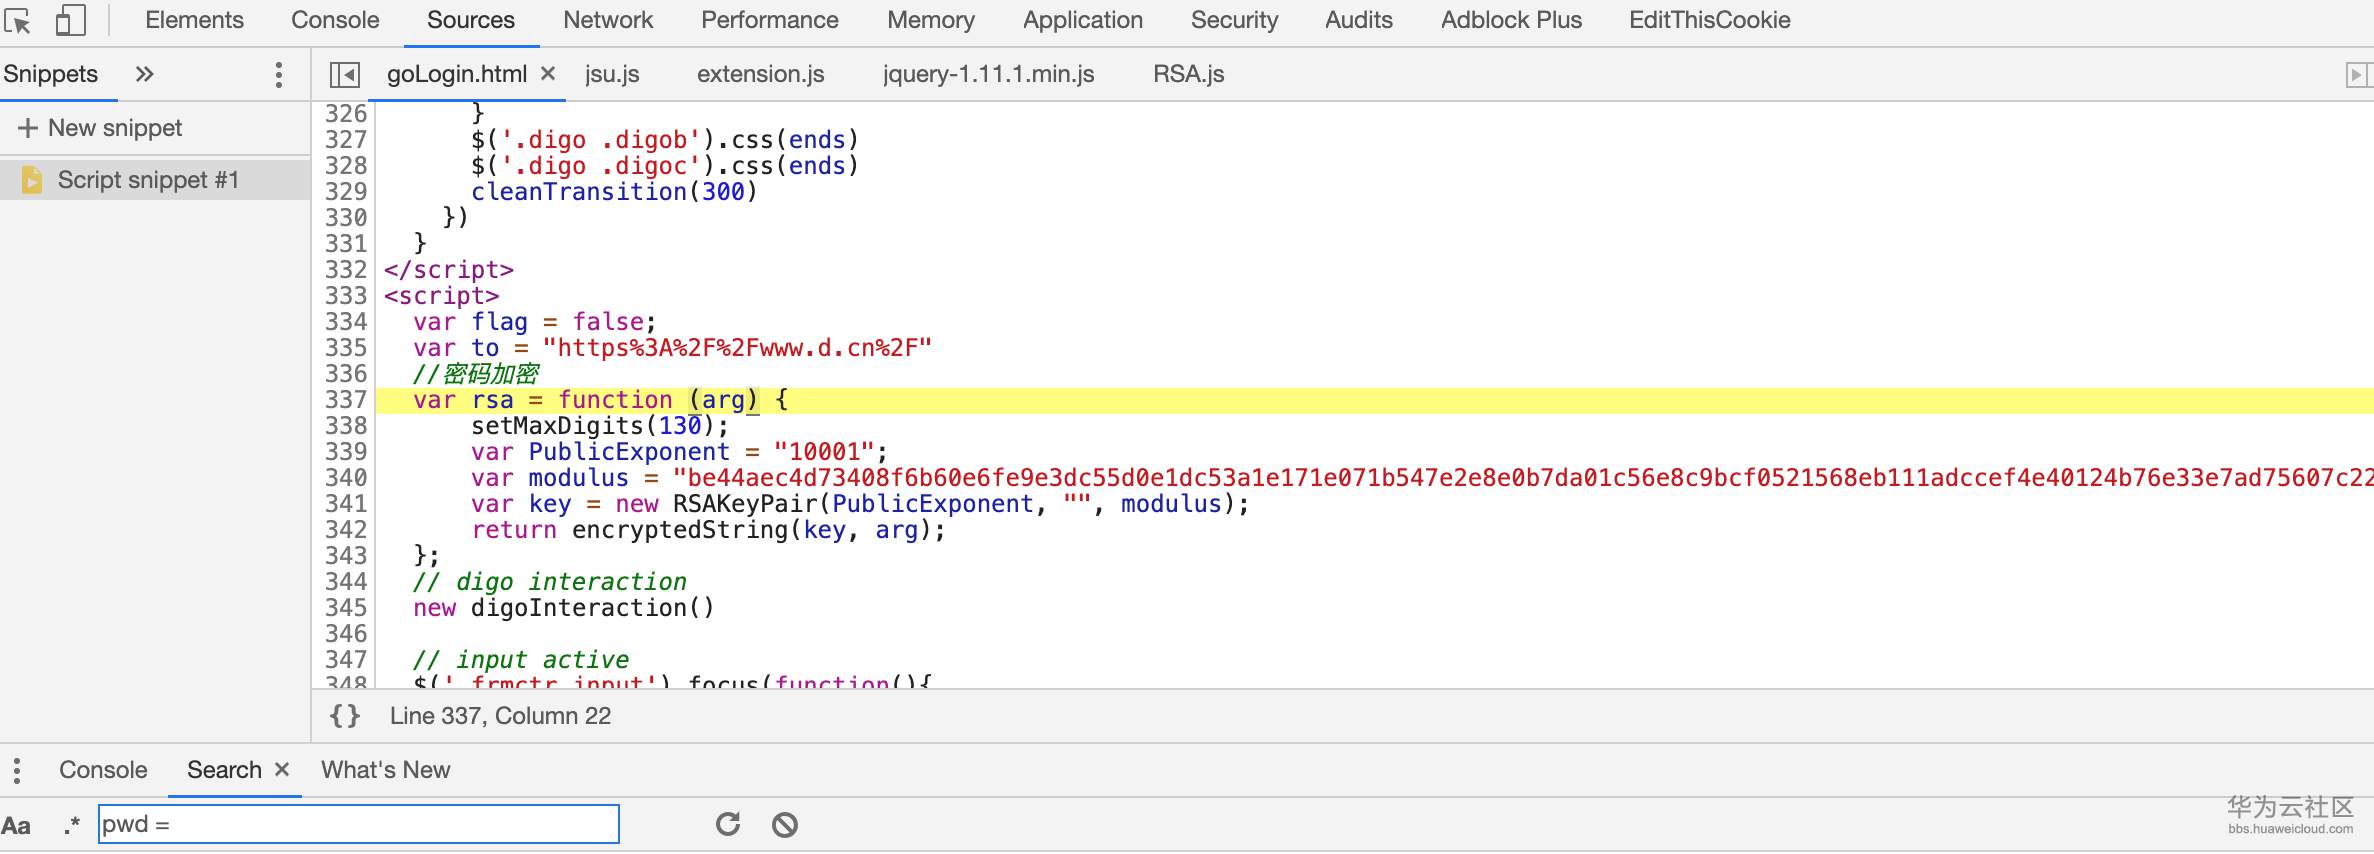2374x854 pixels.
Task: Open the Application tab
Action: click(1082, 20)
